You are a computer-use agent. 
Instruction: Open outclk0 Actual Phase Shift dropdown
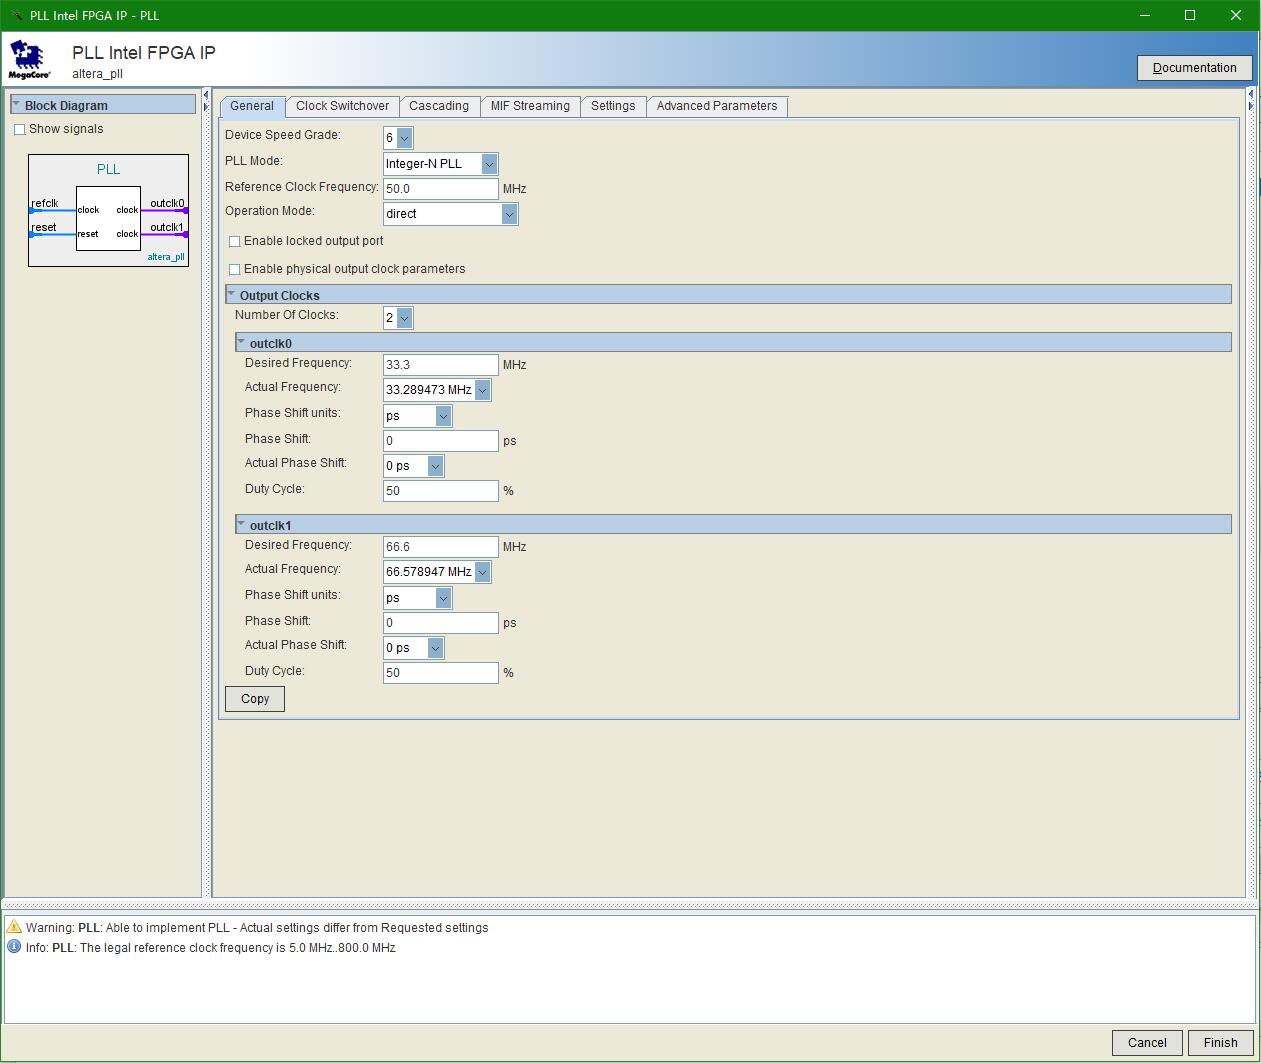click(435, 466)
